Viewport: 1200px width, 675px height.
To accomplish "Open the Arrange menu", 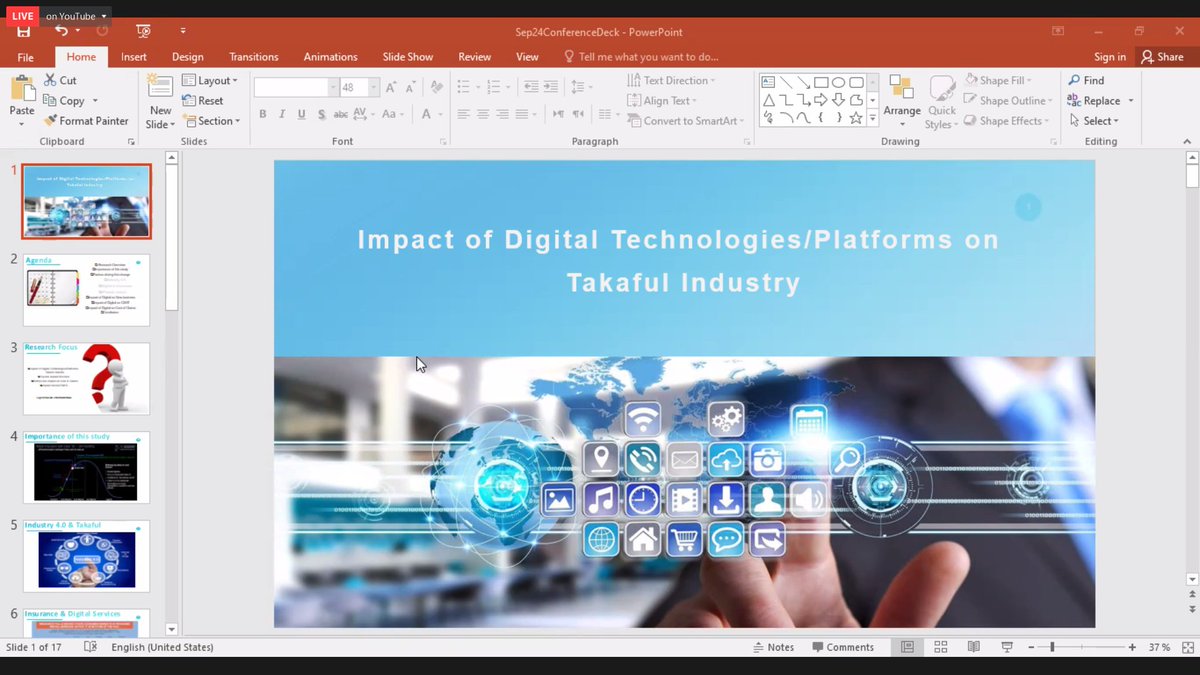I will (x=902, y=101).
